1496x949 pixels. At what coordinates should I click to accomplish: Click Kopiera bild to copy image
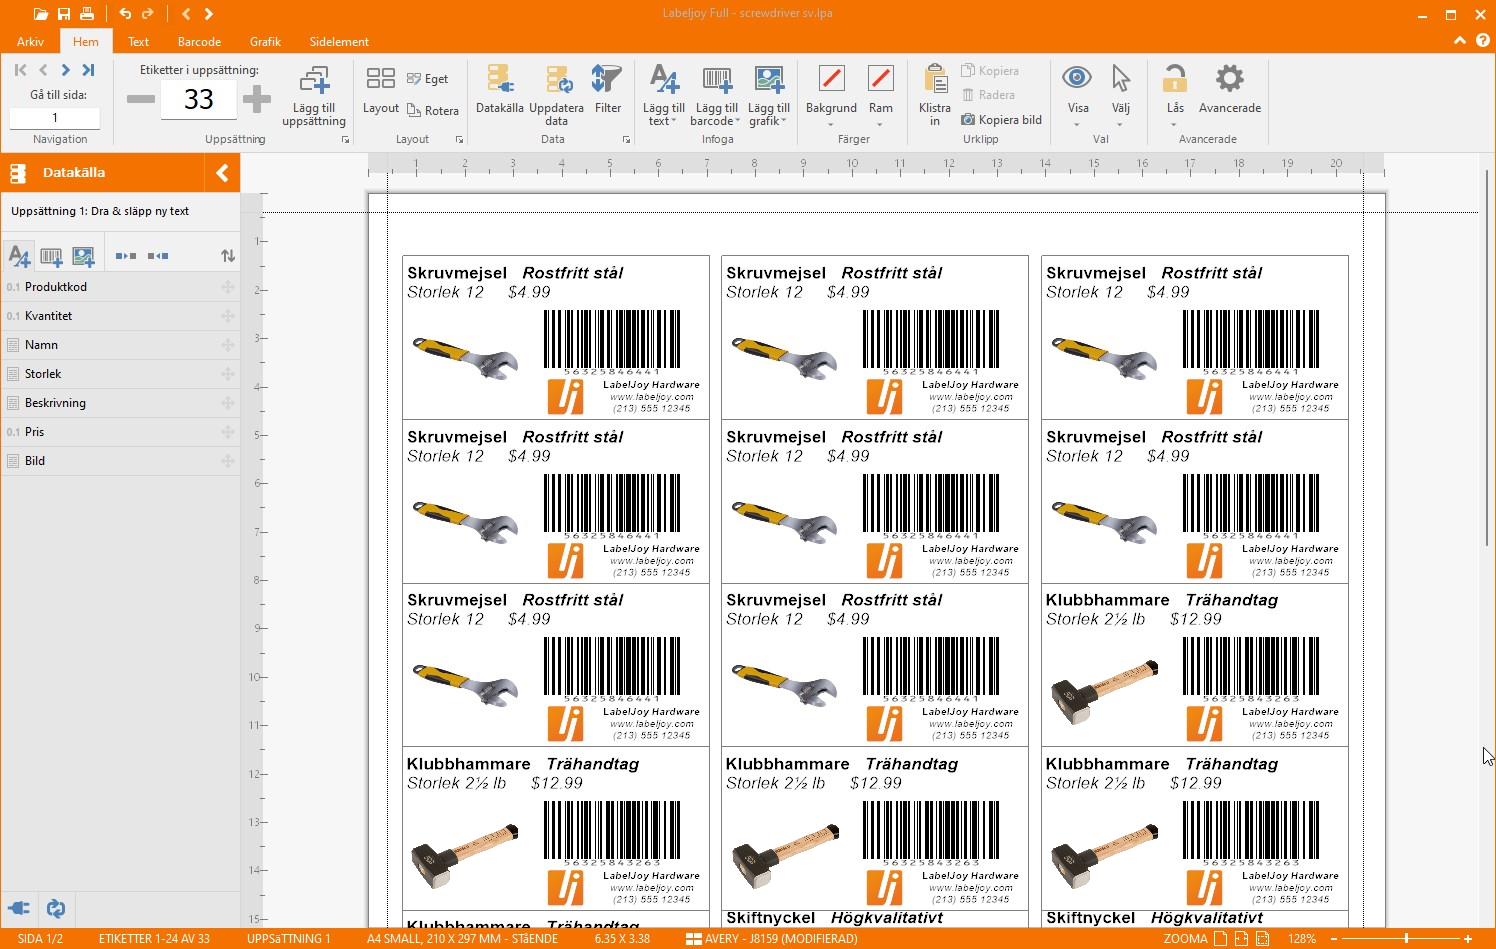1001,120
